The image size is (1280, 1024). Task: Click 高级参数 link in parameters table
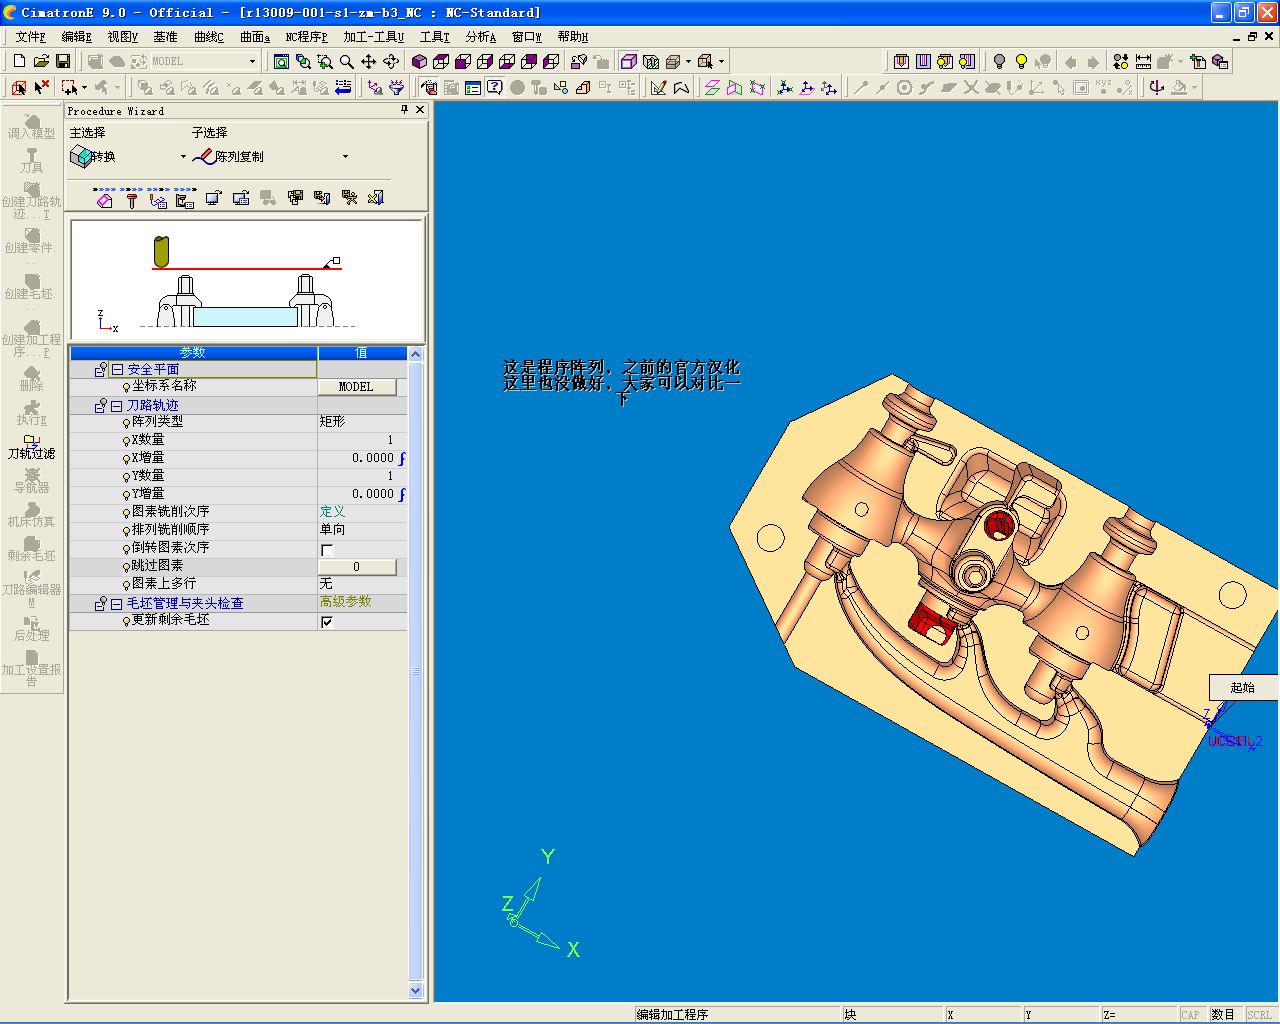pyautogui.click(x=345, y=602)
